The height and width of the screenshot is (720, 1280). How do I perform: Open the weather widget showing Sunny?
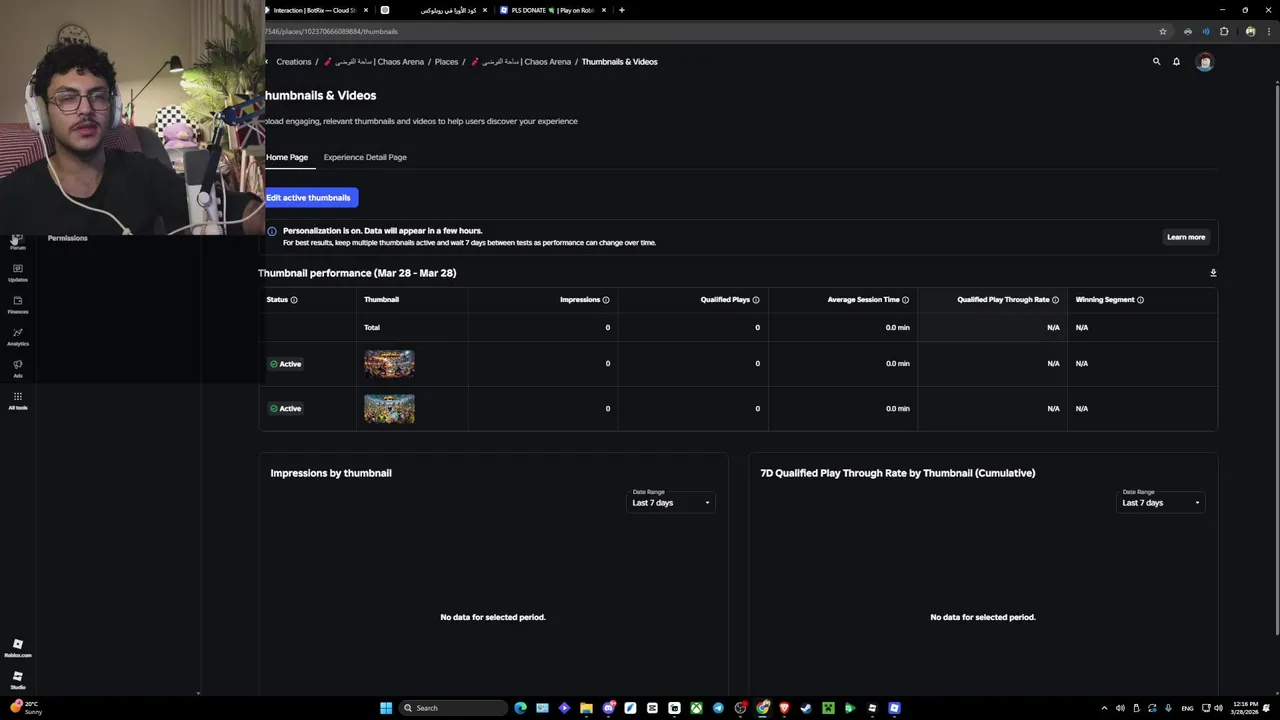pos(25,708)
